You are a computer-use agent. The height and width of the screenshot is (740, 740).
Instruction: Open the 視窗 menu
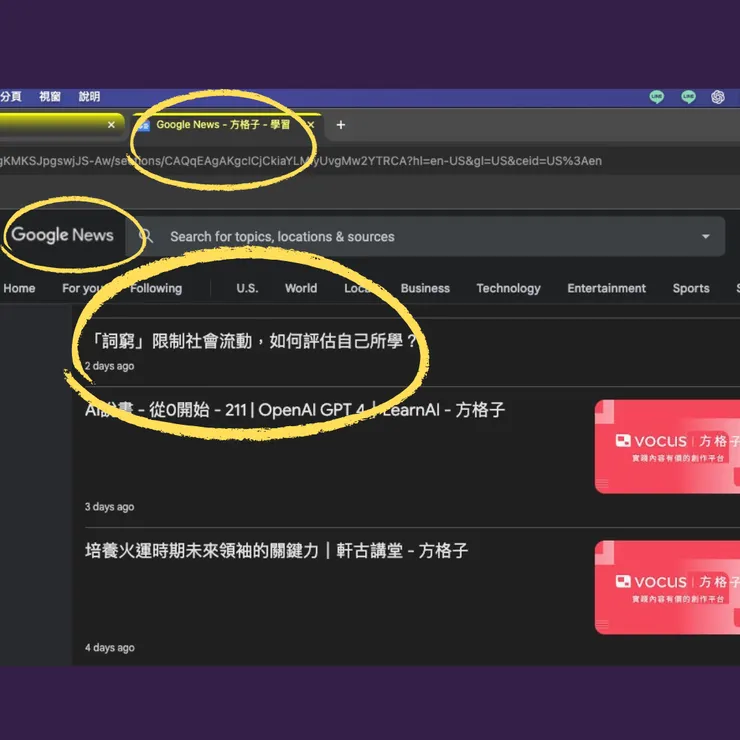pyautogui.click(x=50, y=97)
